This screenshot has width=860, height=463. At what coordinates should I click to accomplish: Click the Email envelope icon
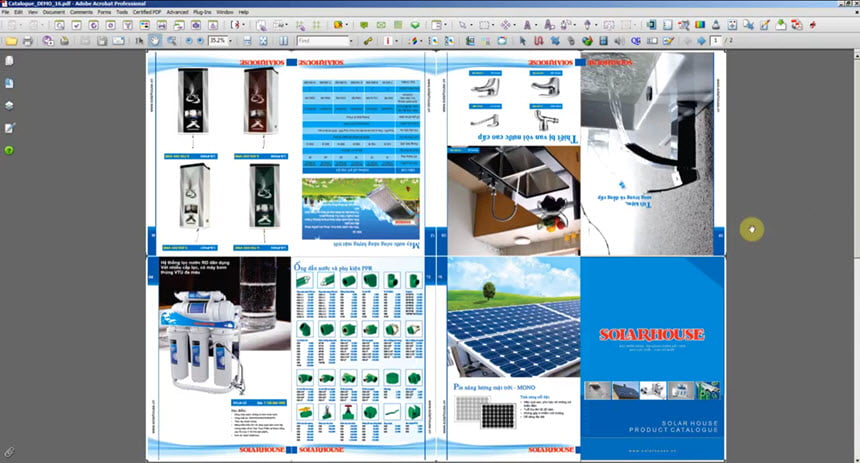(x=118, y=41)
